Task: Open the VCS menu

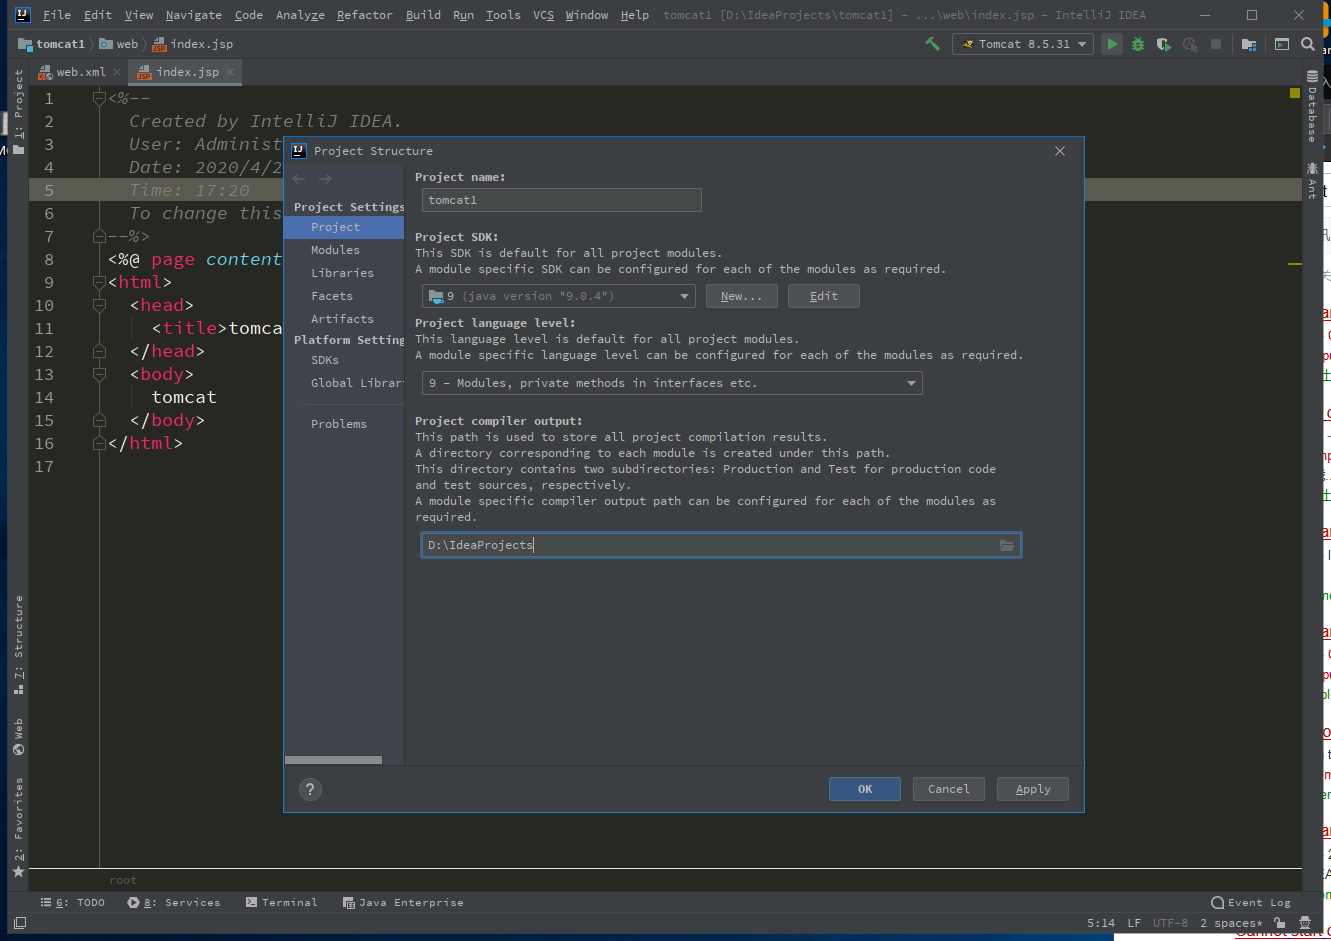Action: (543, 15)
